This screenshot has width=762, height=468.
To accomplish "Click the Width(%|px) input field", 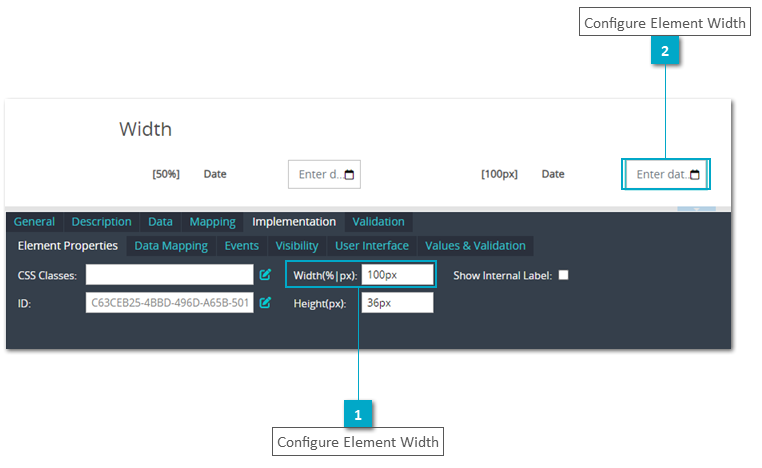I will point(398,275).
